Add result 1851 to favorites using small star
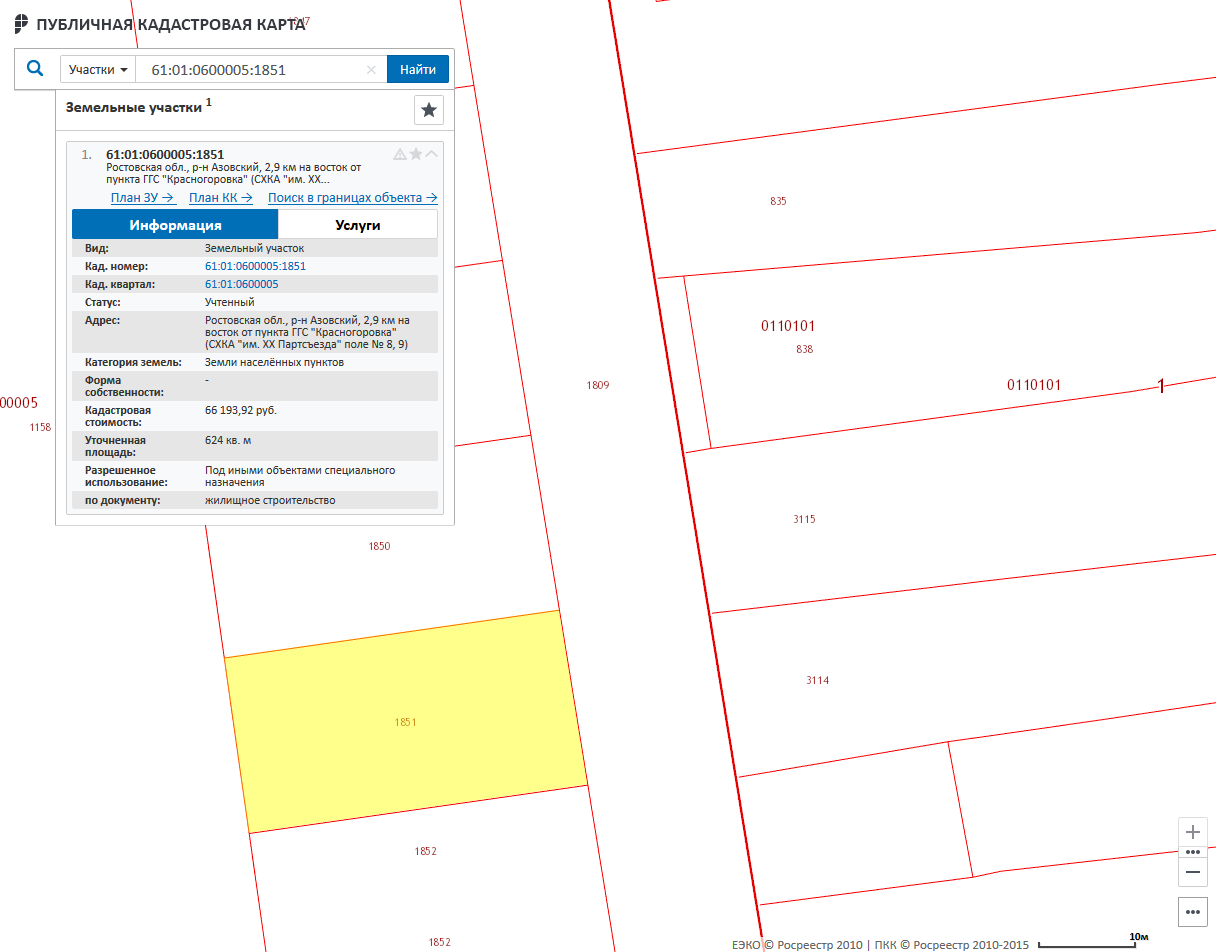Screen dimensions: 1216x952 coord(416,154)
